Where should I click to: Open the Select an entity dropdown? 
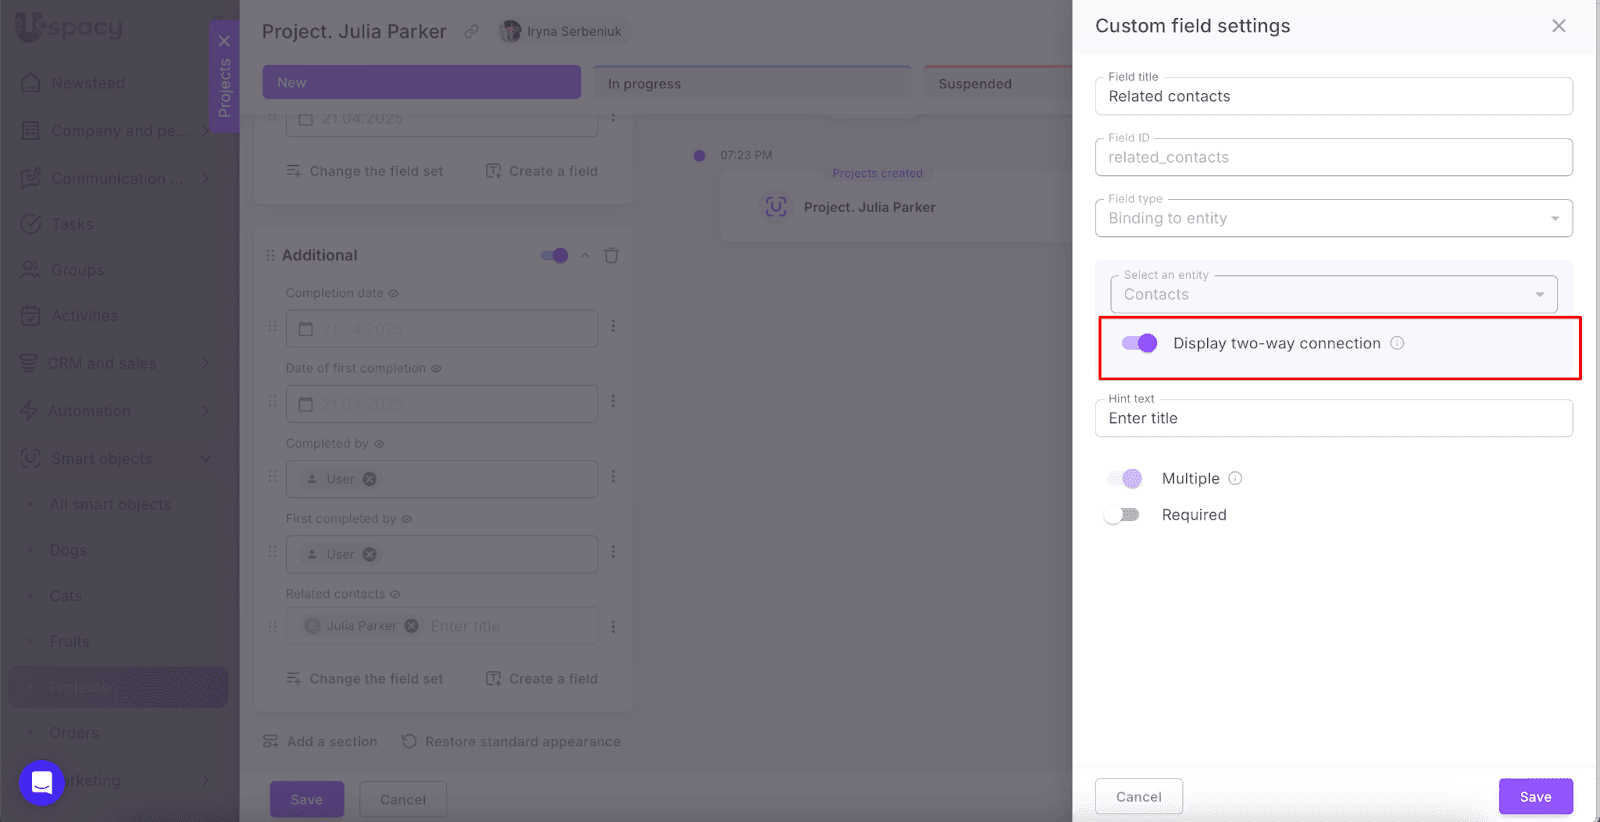1333,294
